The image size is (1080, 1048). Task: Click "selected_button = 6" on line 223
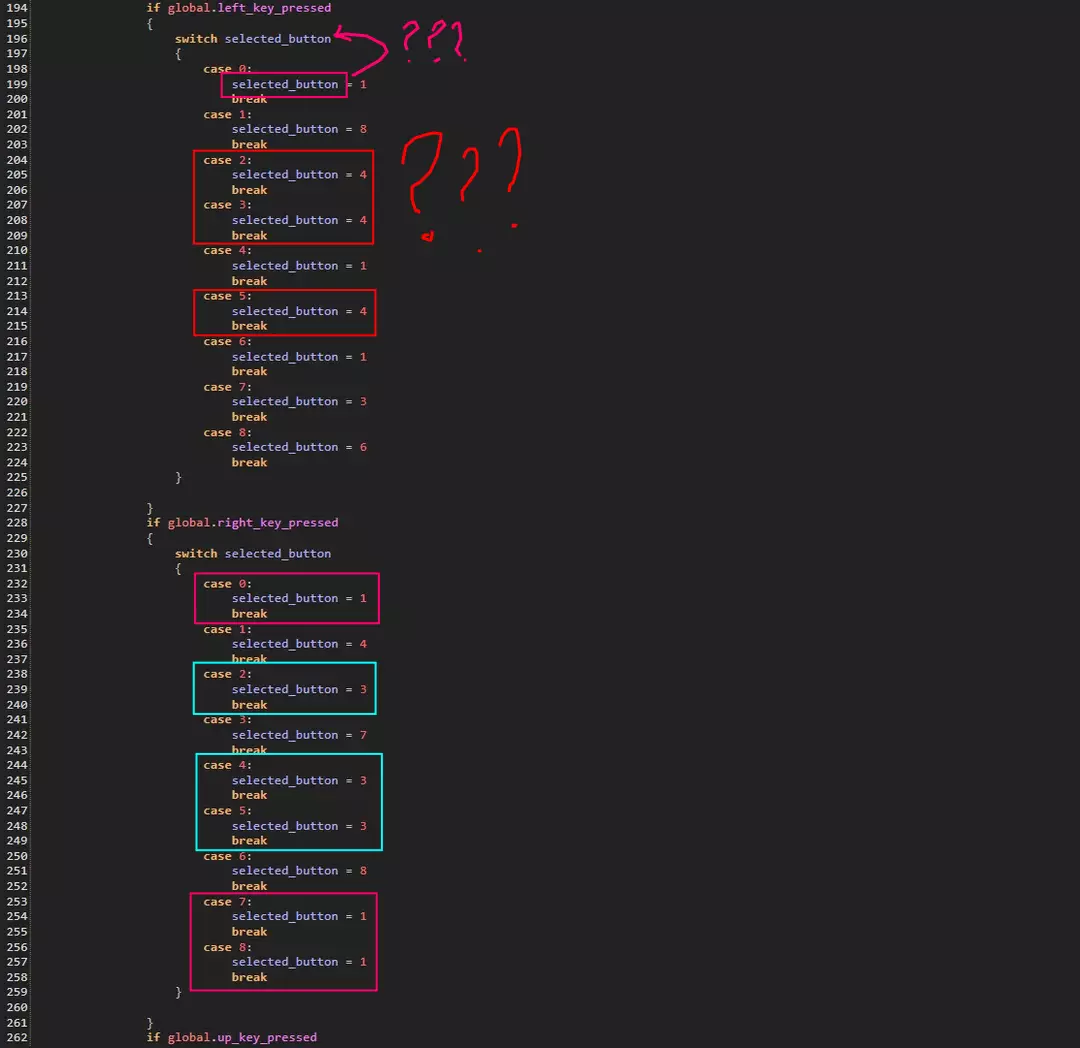coord(299,447)
